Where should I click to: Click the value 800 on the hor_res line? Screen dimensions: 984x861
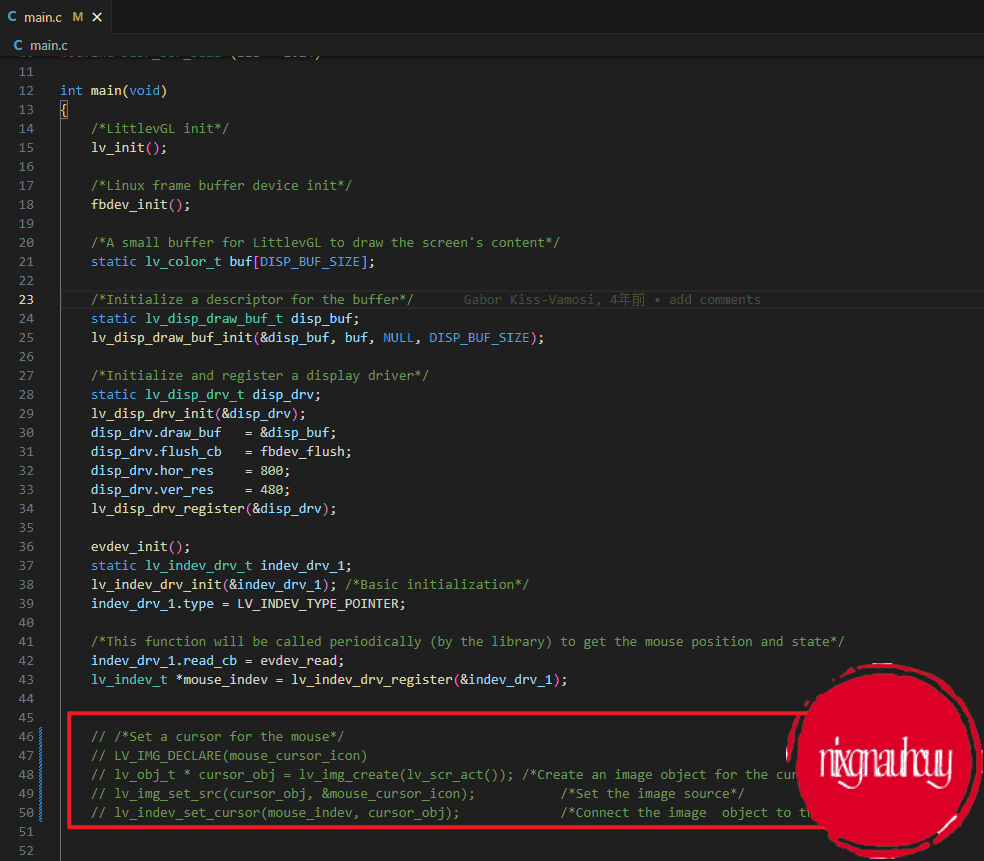click(271, 471)
